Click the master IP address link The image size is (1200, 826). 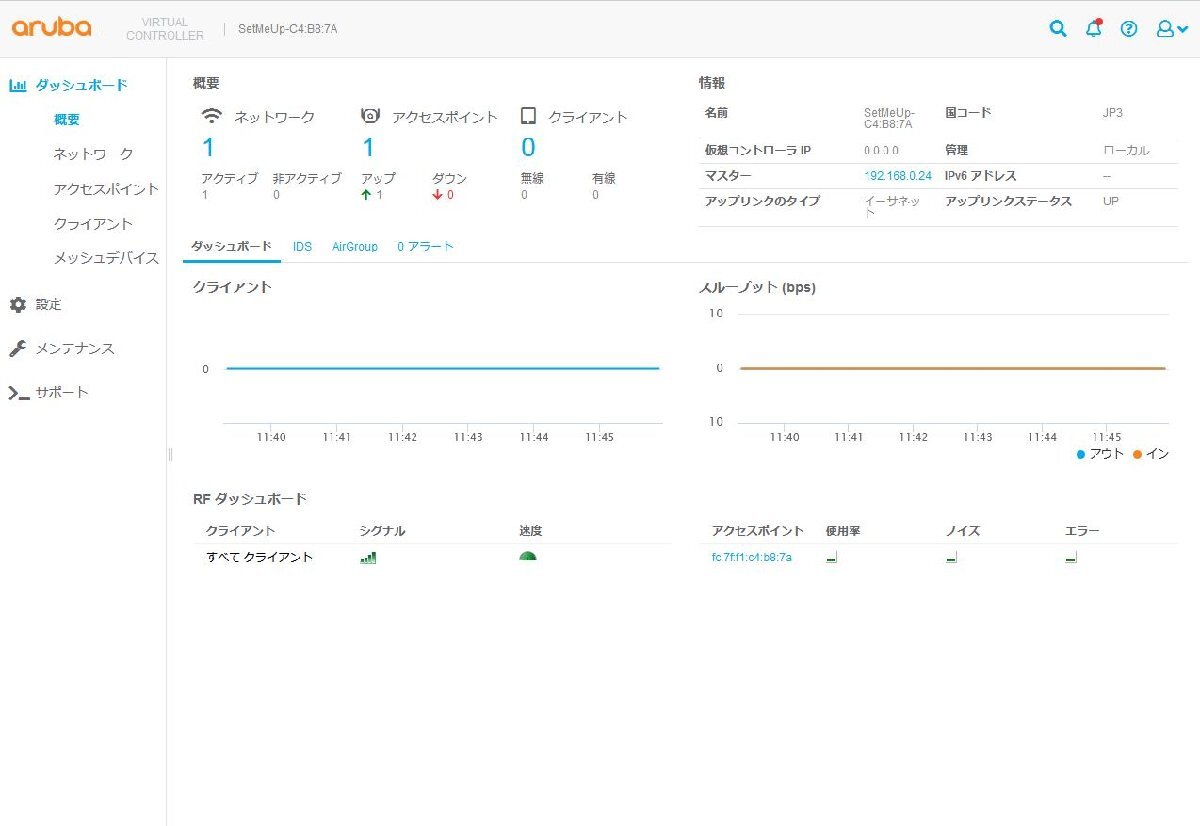898,176
